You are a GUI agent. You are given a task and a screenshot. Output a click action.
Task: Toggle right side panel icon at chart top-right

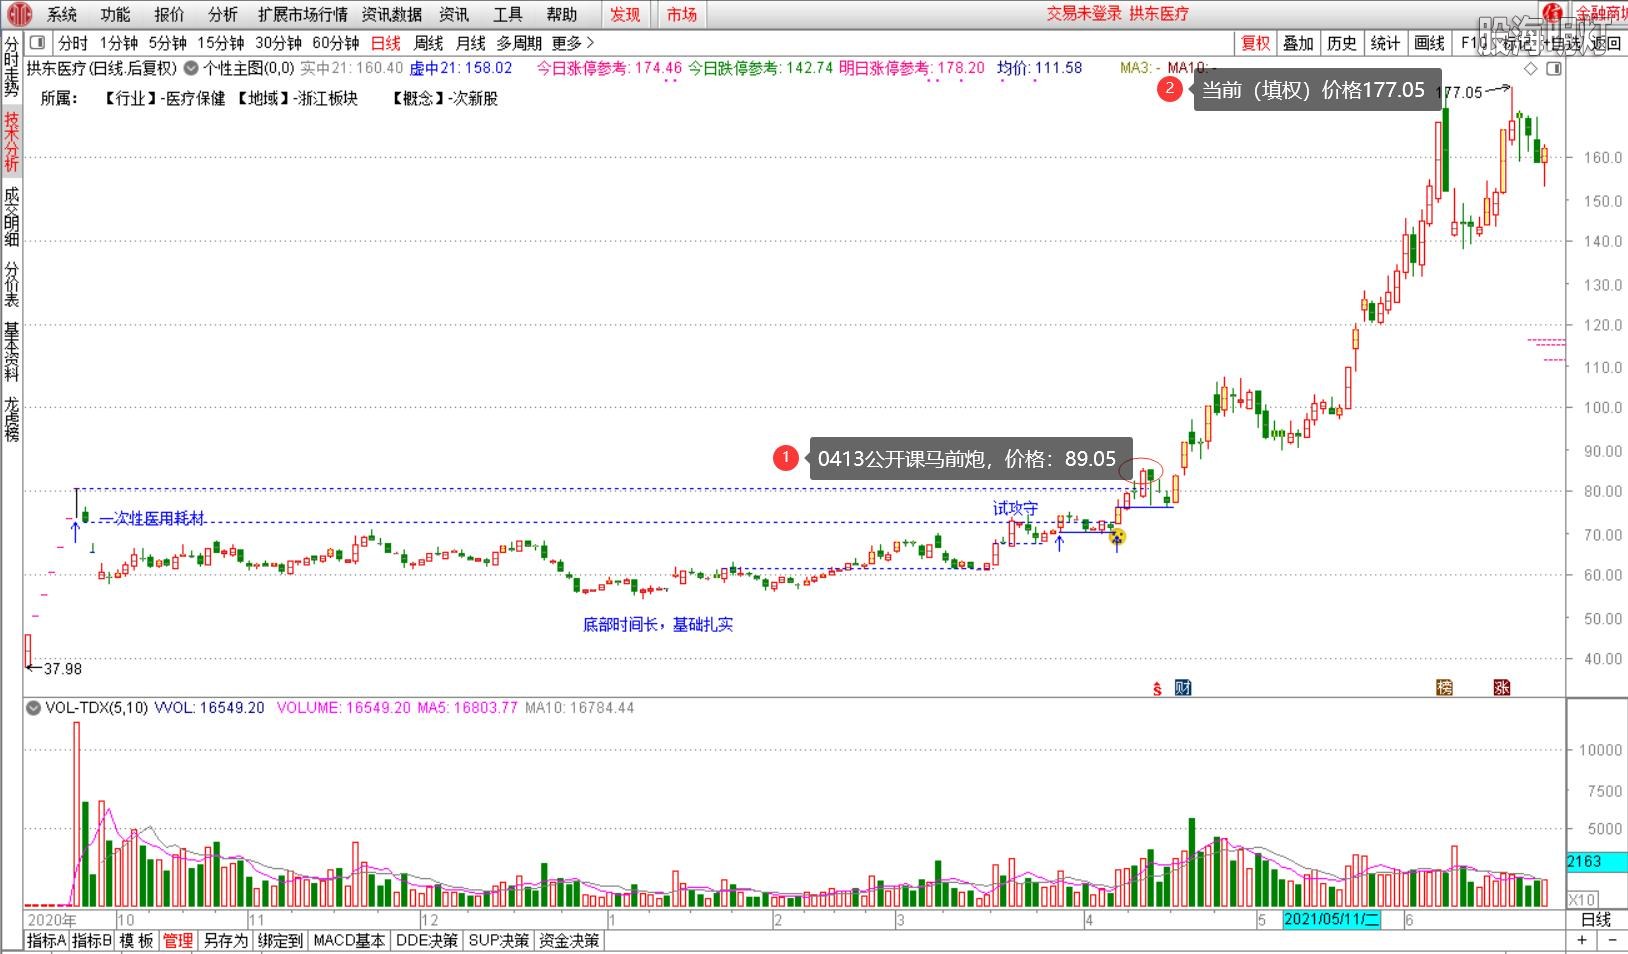(1553, 69)
